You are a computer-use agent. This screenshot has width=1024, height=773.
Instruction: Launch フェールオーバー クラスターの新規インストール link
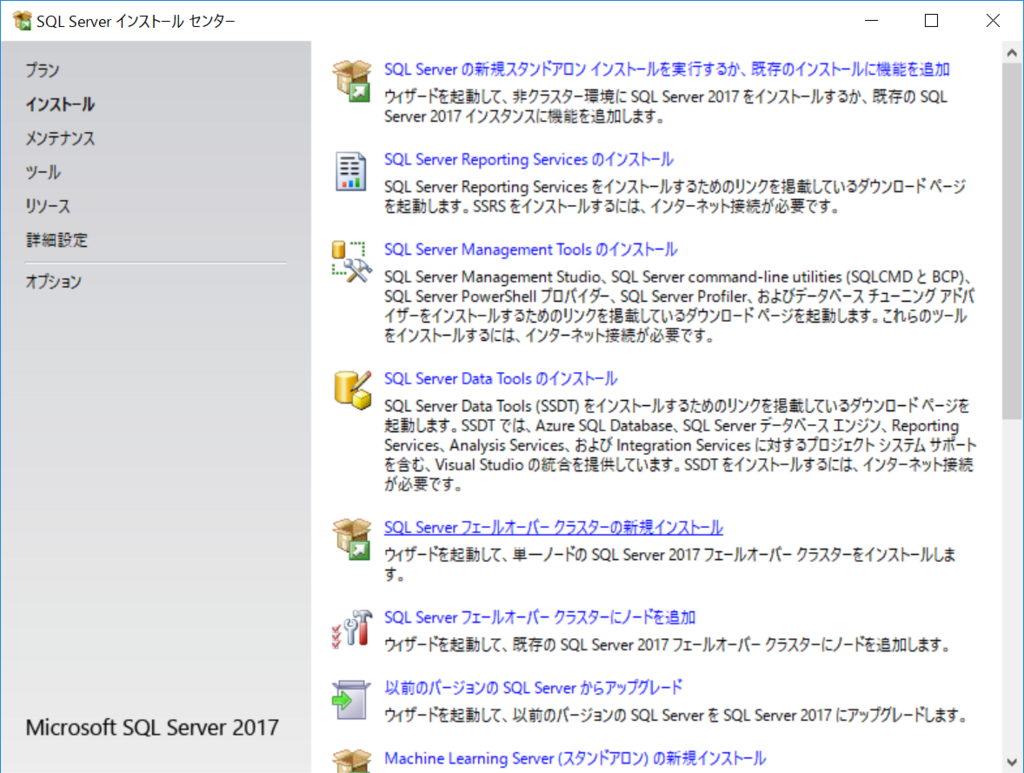[x=554, y=528]
